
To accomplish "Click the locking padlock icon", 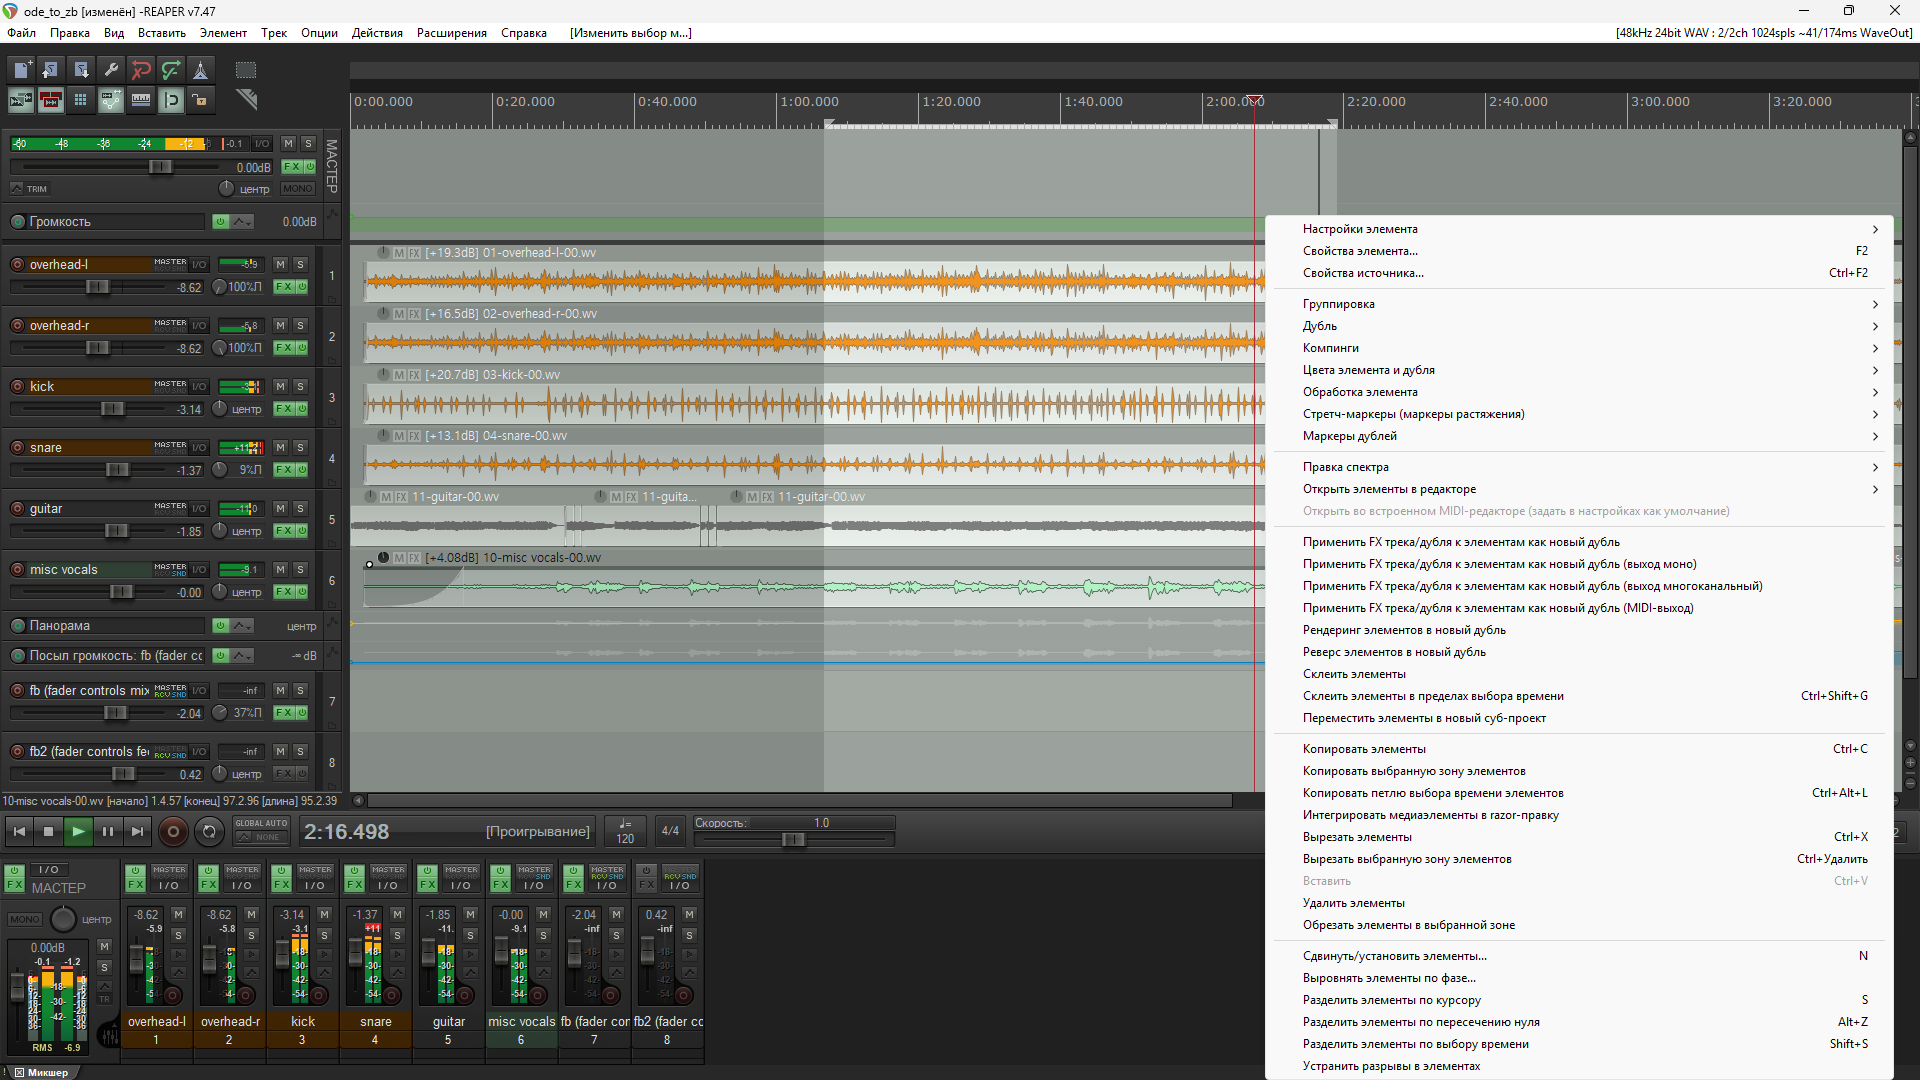I will pos(201,100).
